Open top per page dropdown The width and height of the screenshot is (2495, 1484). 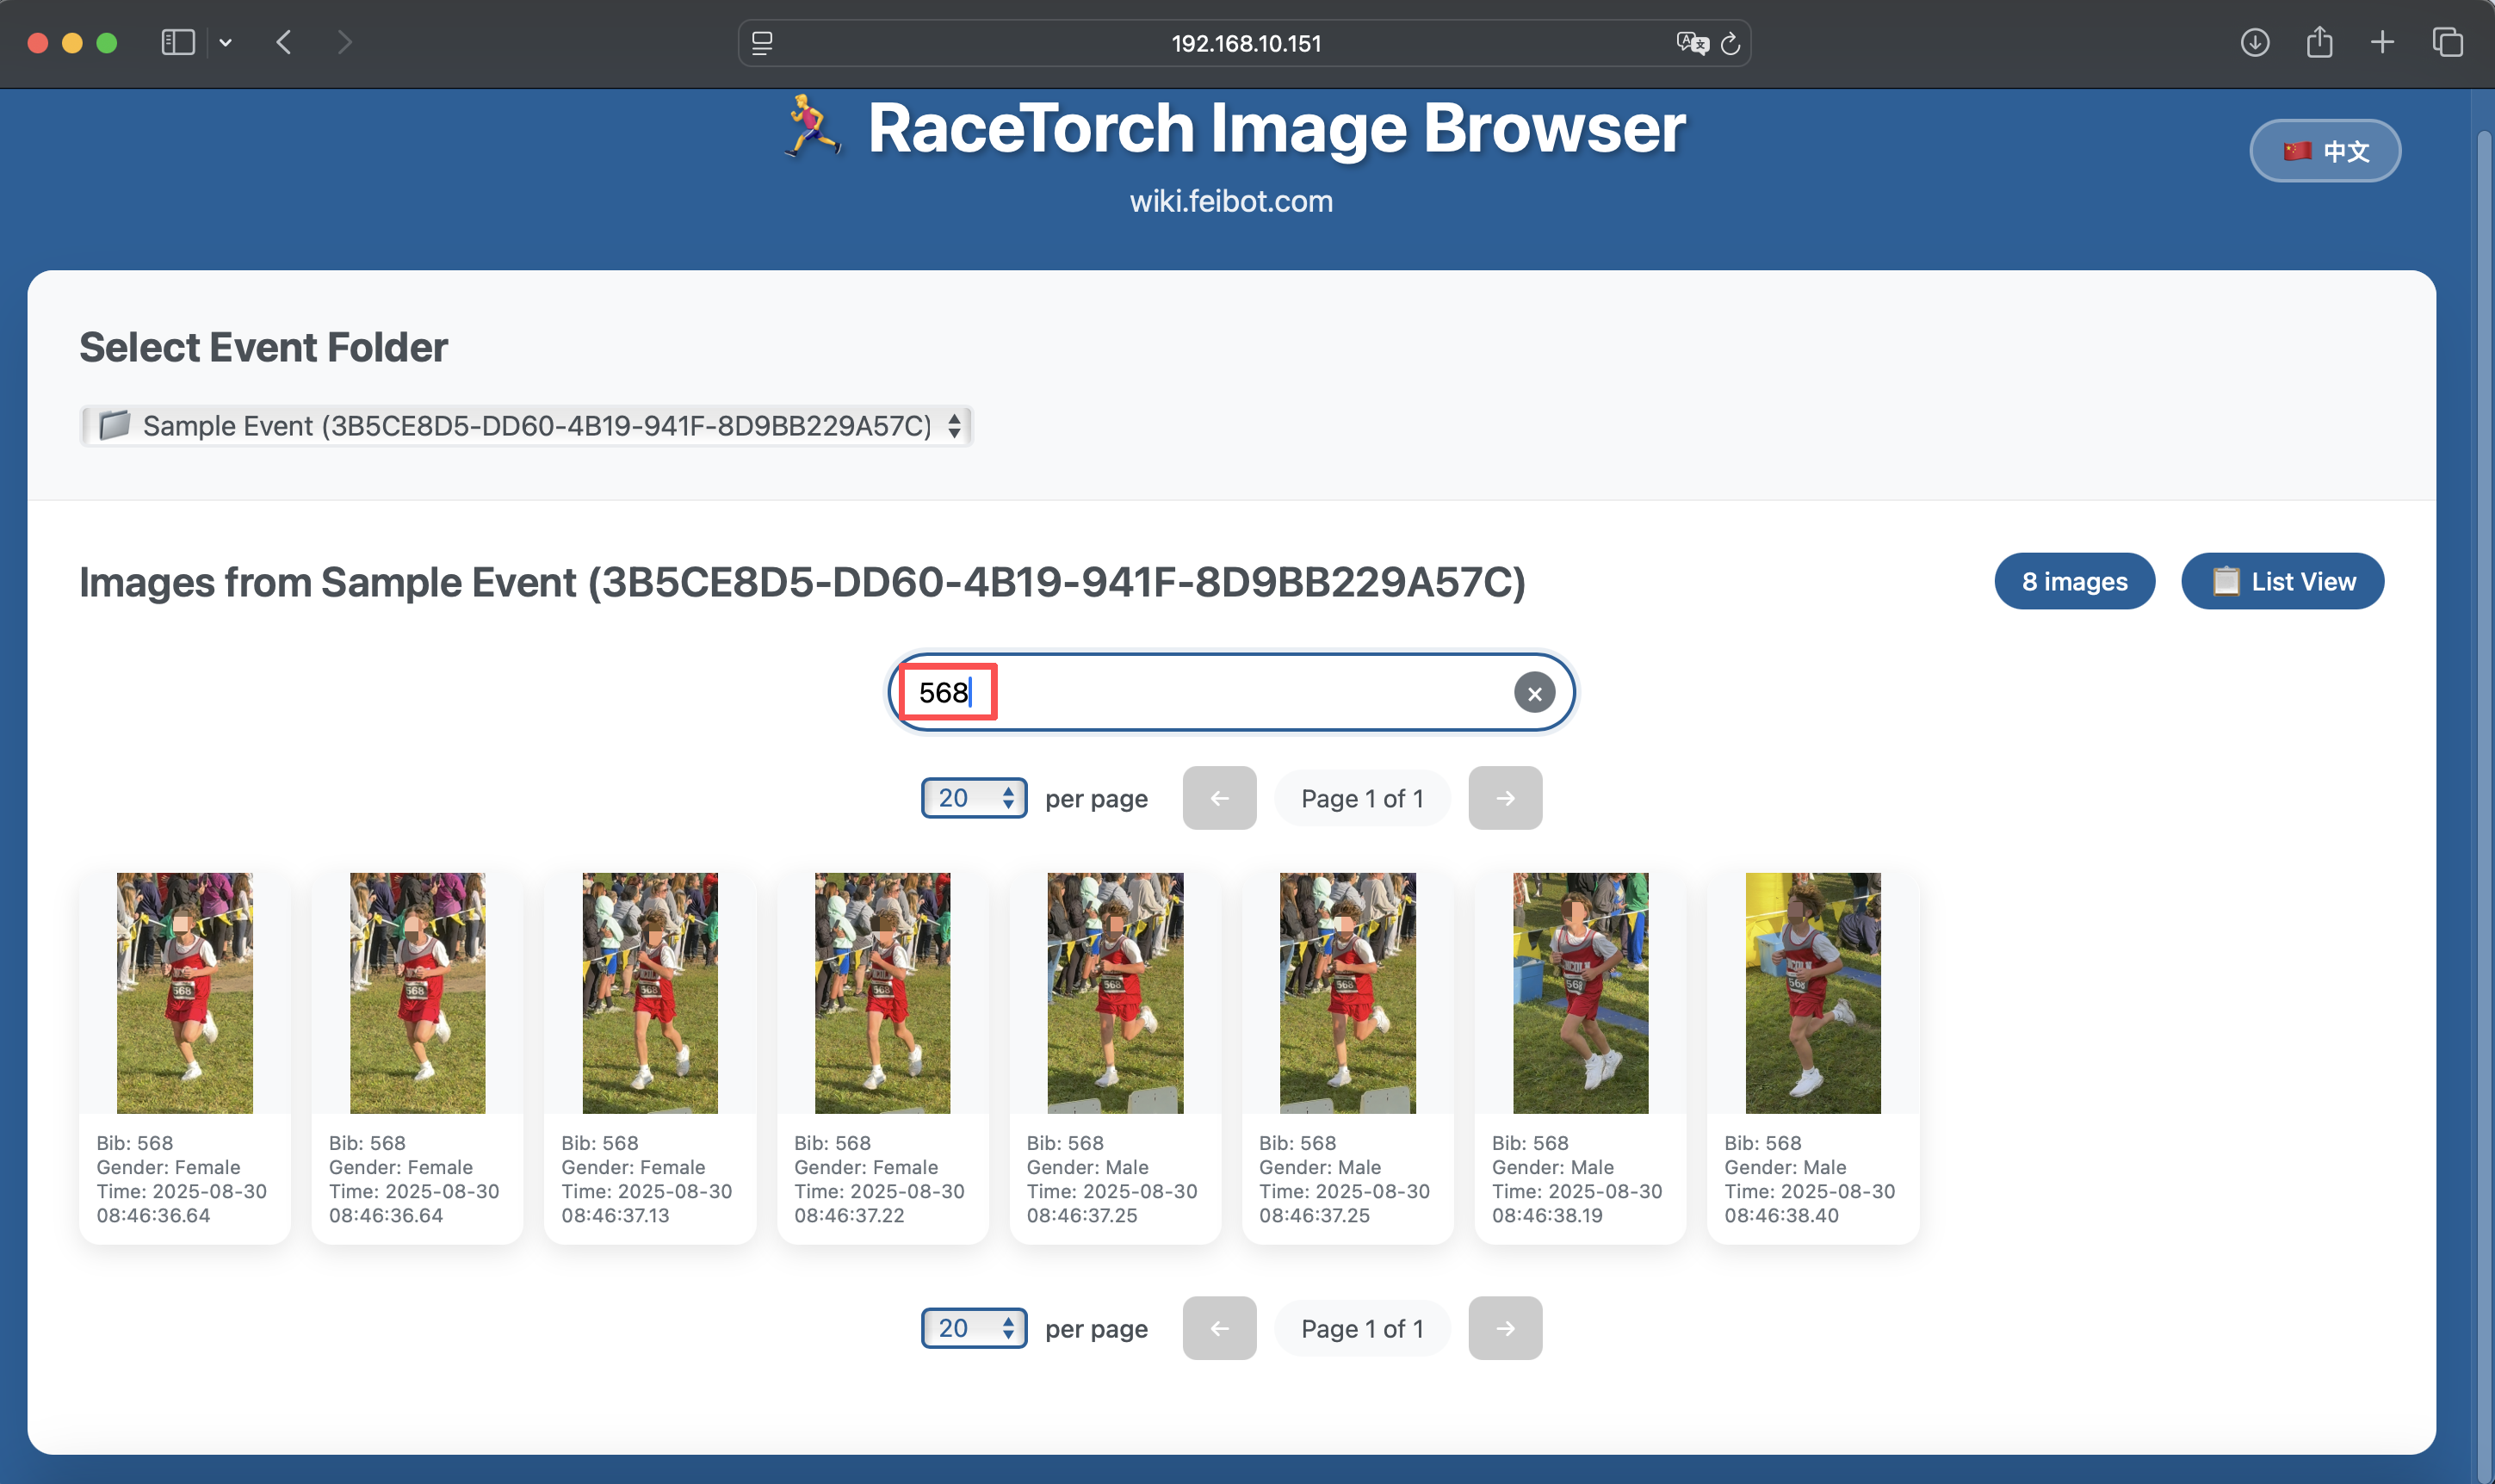(973, 798)
